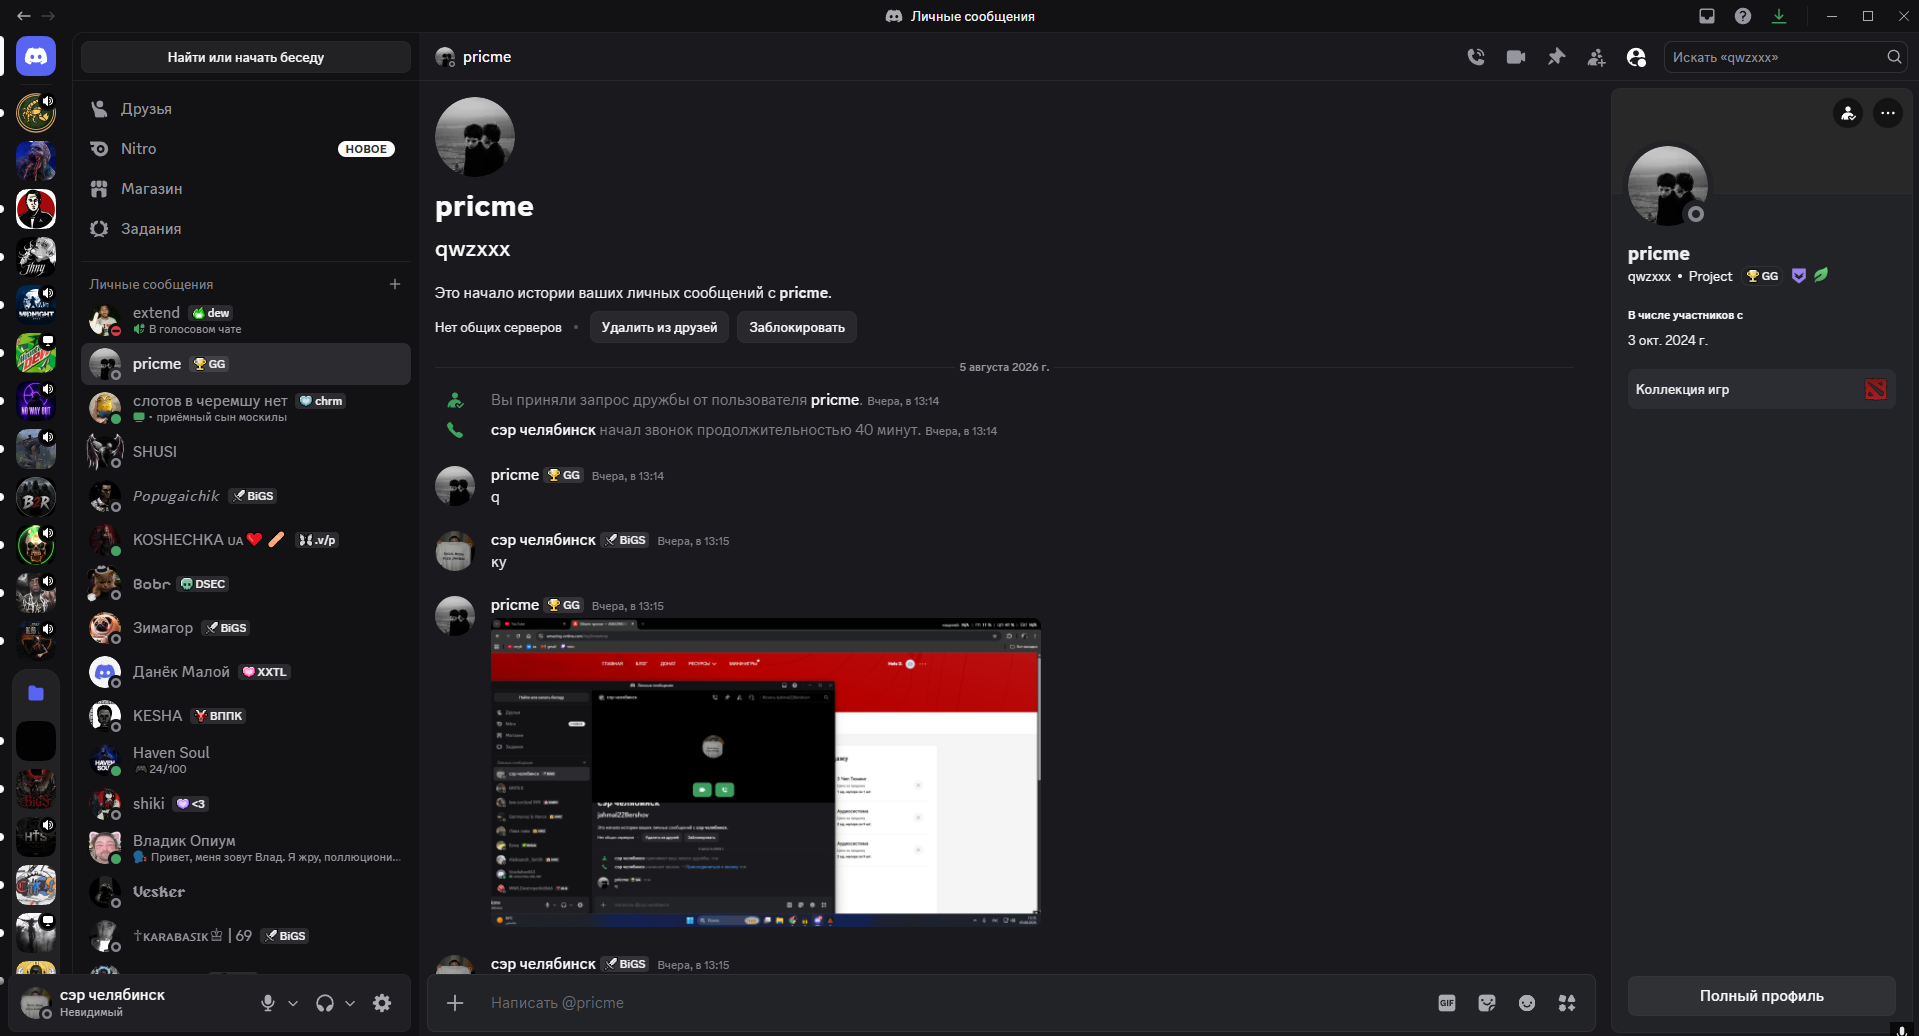1919x1036 pixels.
Task: Open pricme avatar in the profile panel
Action: click(1668, 186)
